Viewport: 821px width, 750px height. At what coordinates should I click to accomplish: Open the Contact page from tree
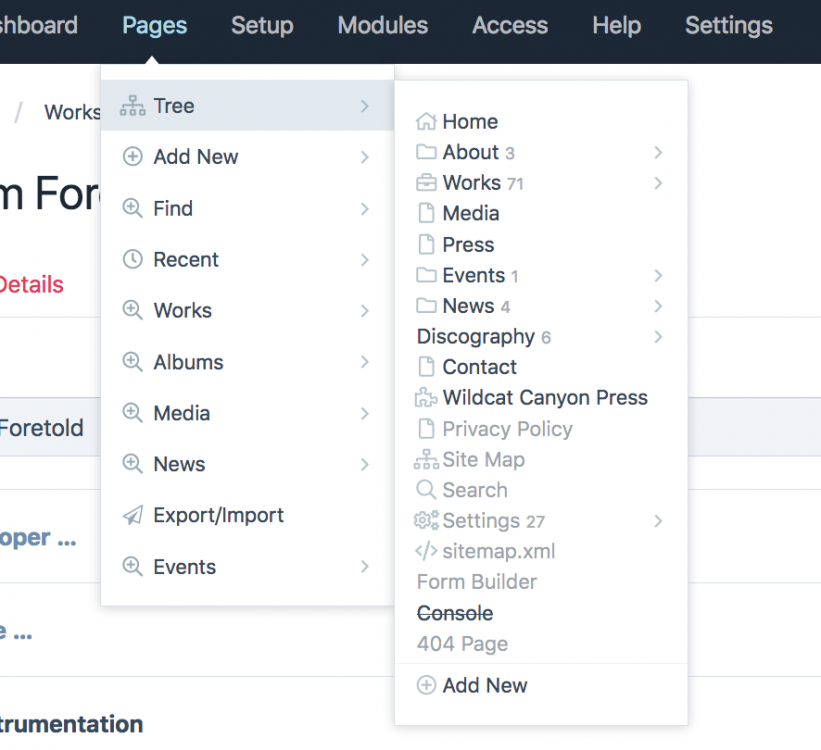point(479,367)
